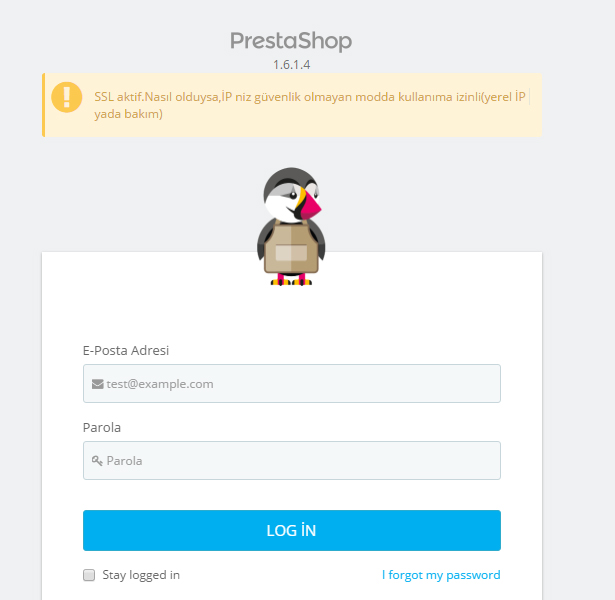Click the PrestaShop logo title
Viewport: 615px width, 600px height.
coord(291,41)
